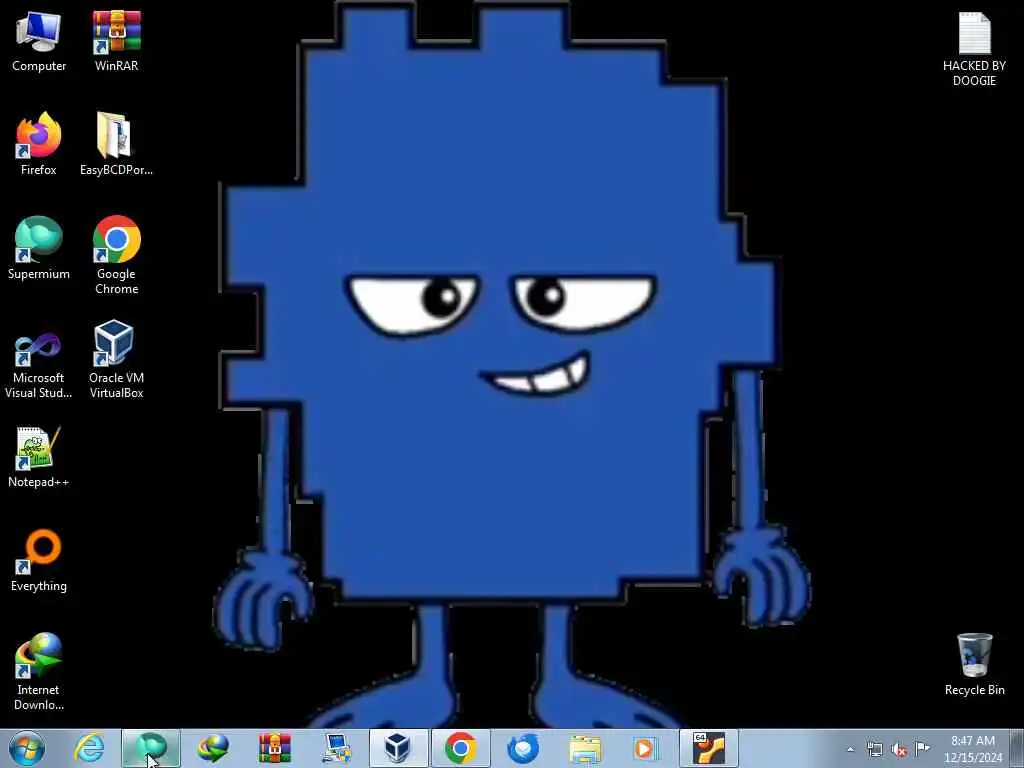The image size is (1024, 768).
Task: Click the computer transfer taskbar icon
Action: pyautogui.click(x=337, y=748)
